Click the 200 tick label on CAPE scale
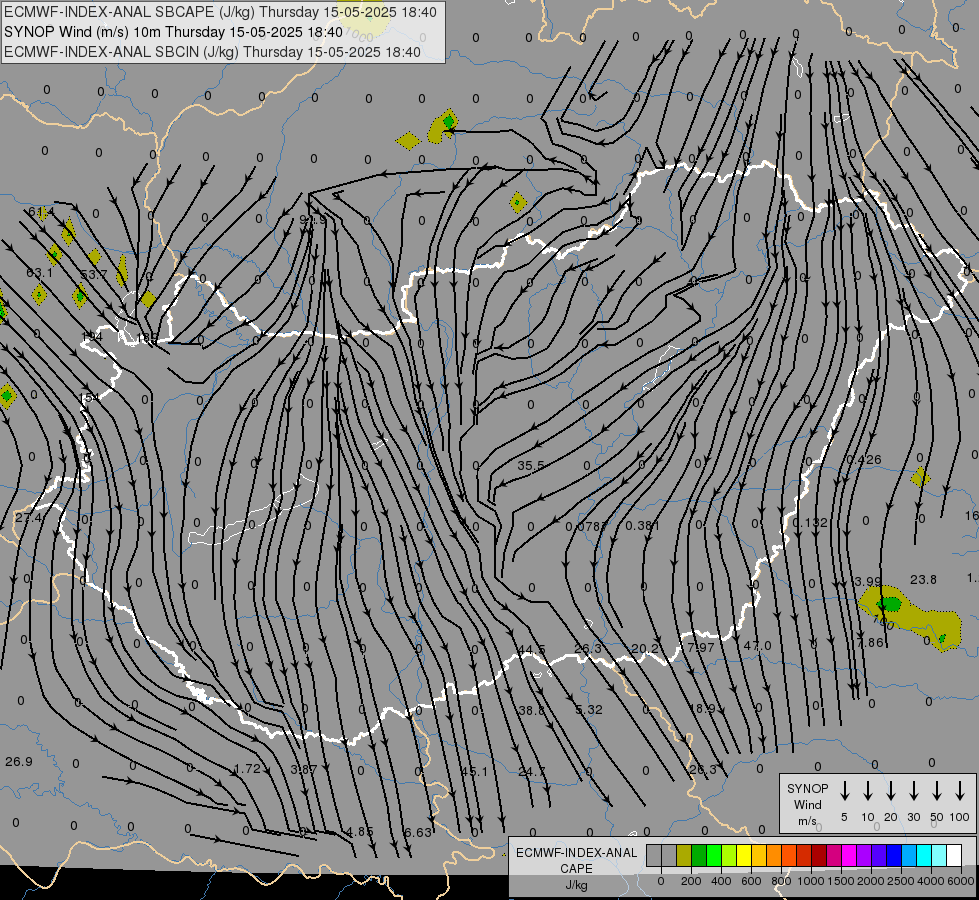Image resolution: width=979 pixels, height=900 pixels. coord(691,881)
